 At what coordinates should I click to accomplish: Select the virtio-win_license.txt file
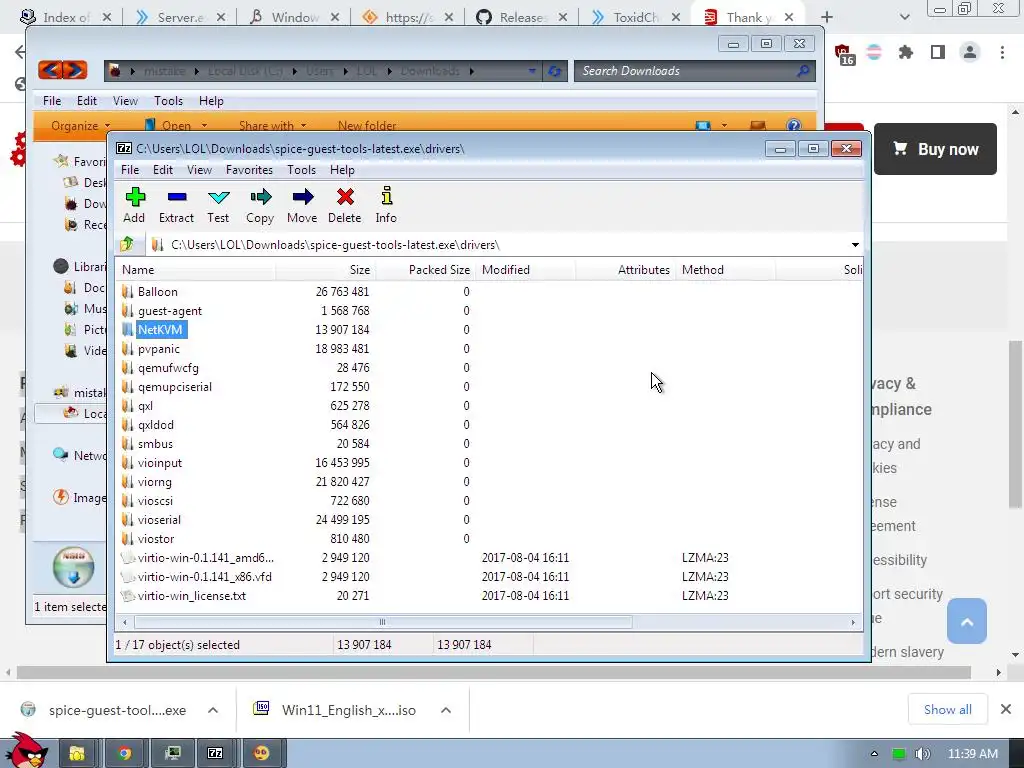click(x=191, y=596)
